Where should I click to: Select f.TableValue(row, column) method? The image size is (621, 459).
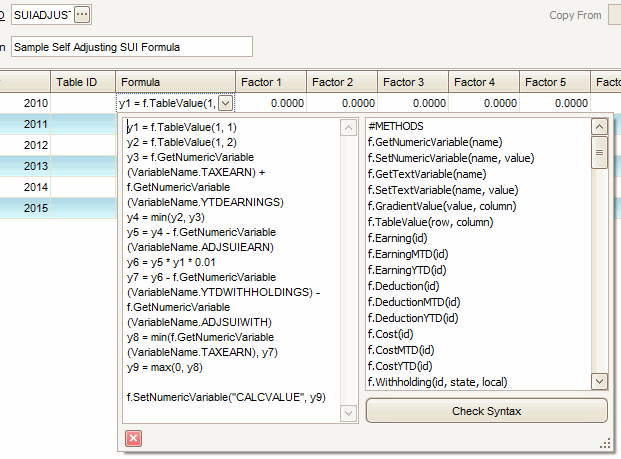(428, 221)
